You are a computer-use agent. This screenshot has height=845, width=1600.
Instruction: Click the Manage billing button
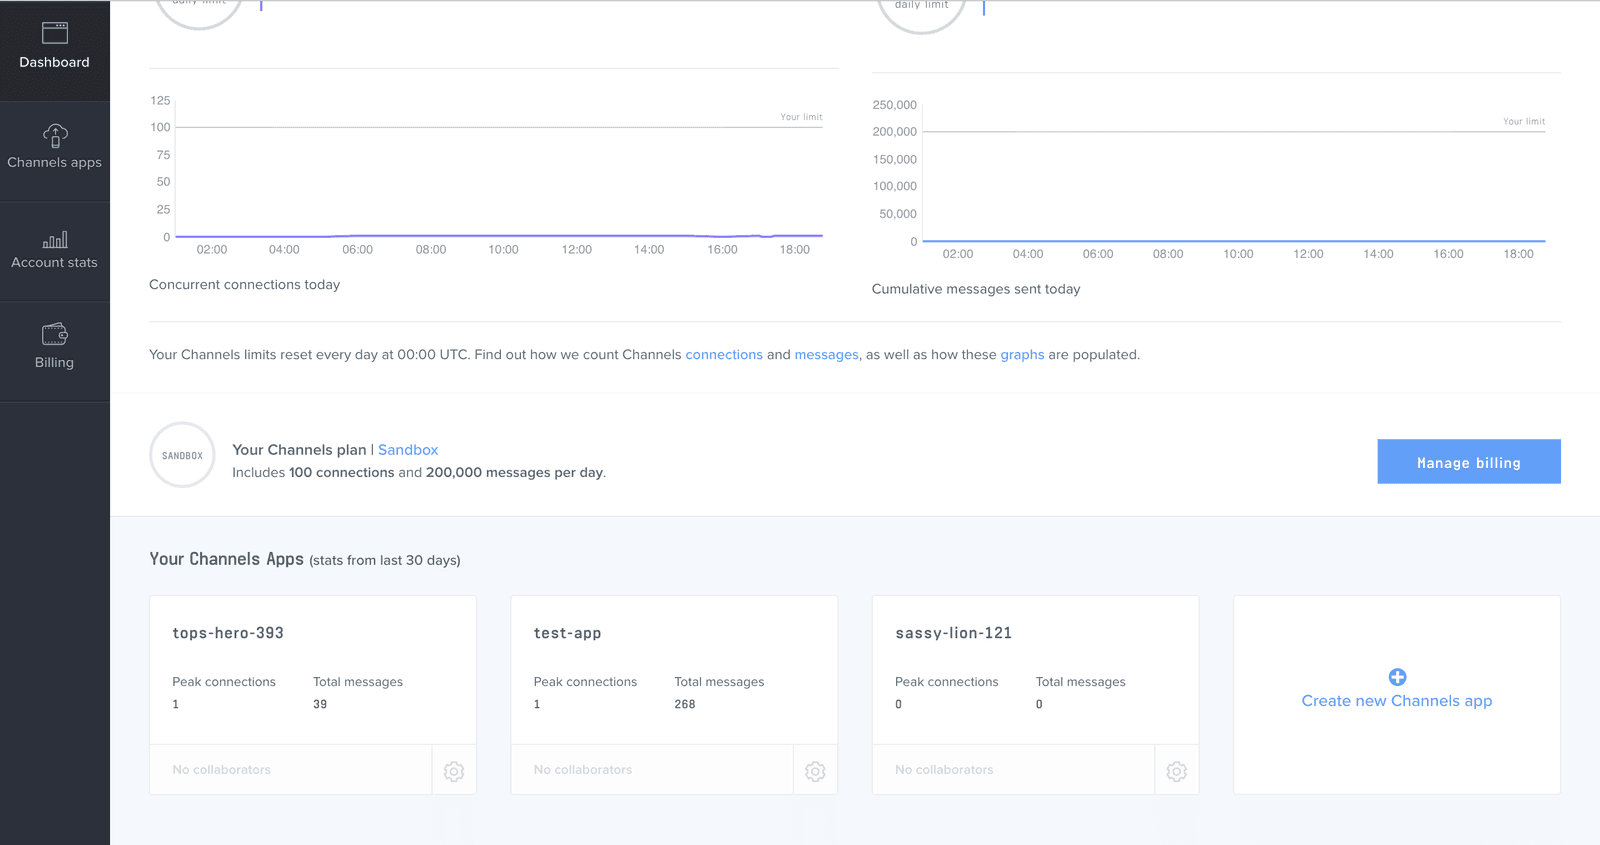[x=1468, y=462]
